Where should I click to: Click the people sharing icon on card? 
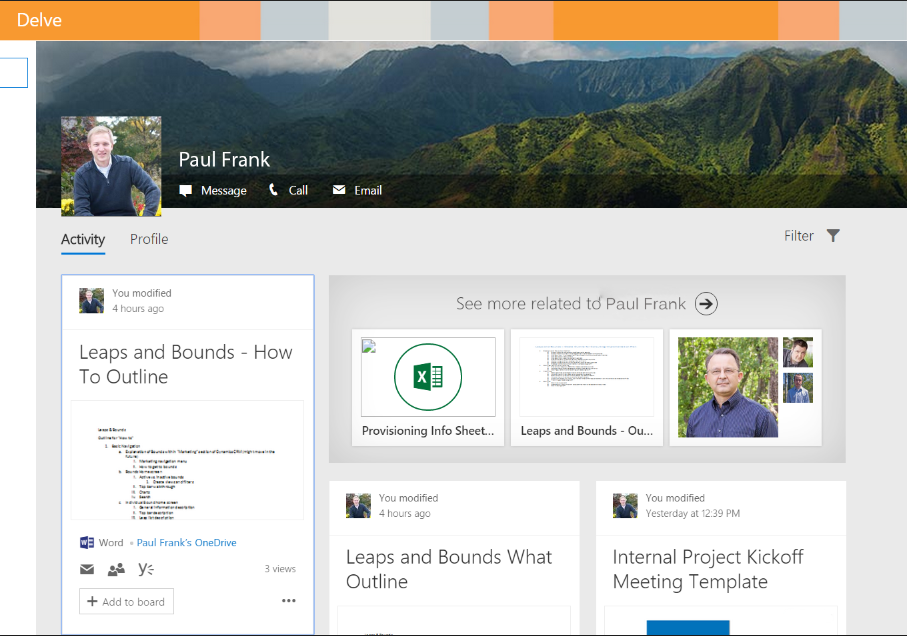coord(116,570)
